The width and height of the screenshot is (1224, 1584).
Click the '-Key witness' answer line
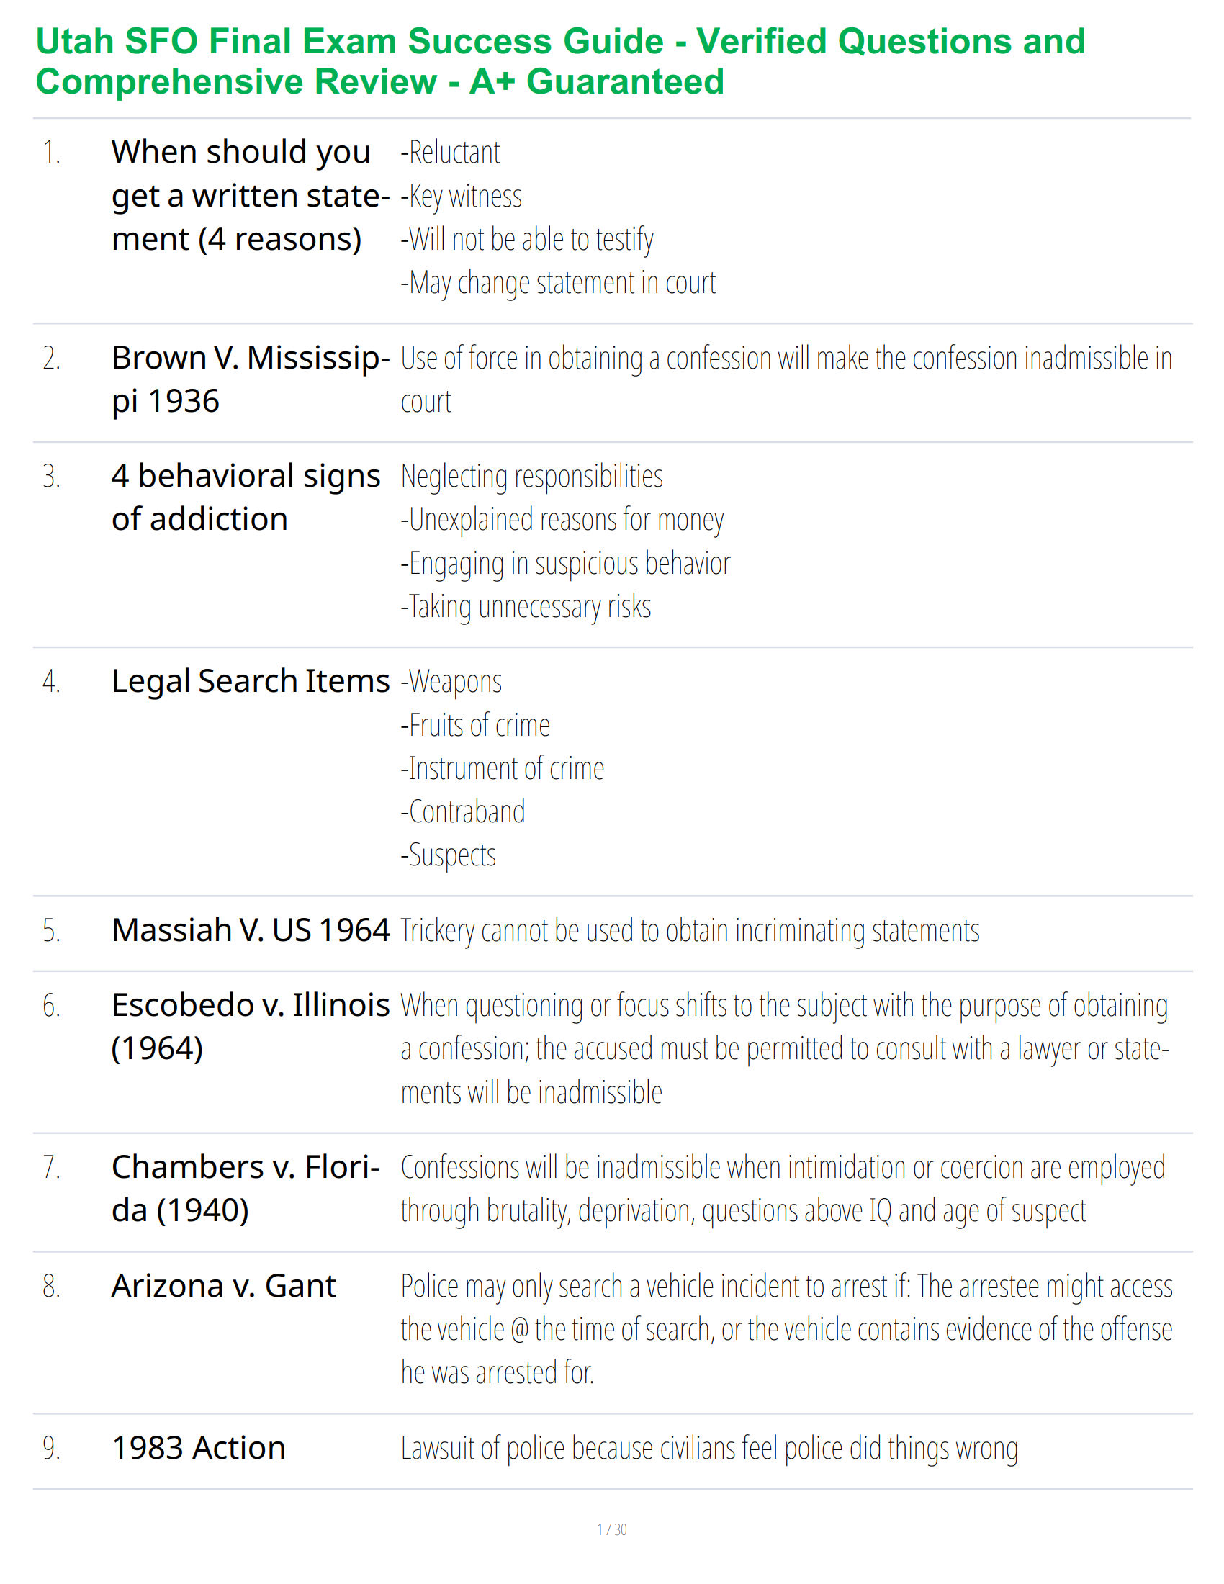coord(461,196)
